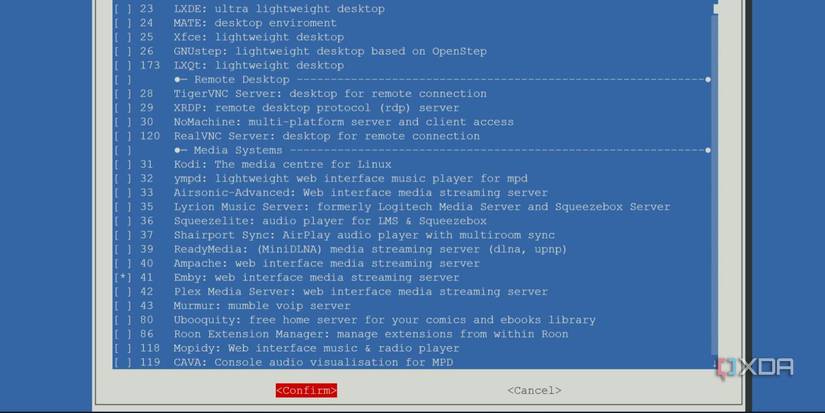Select the Plex Media Server row
This screenshot has width=825, height=413.
tap(411, 291)
